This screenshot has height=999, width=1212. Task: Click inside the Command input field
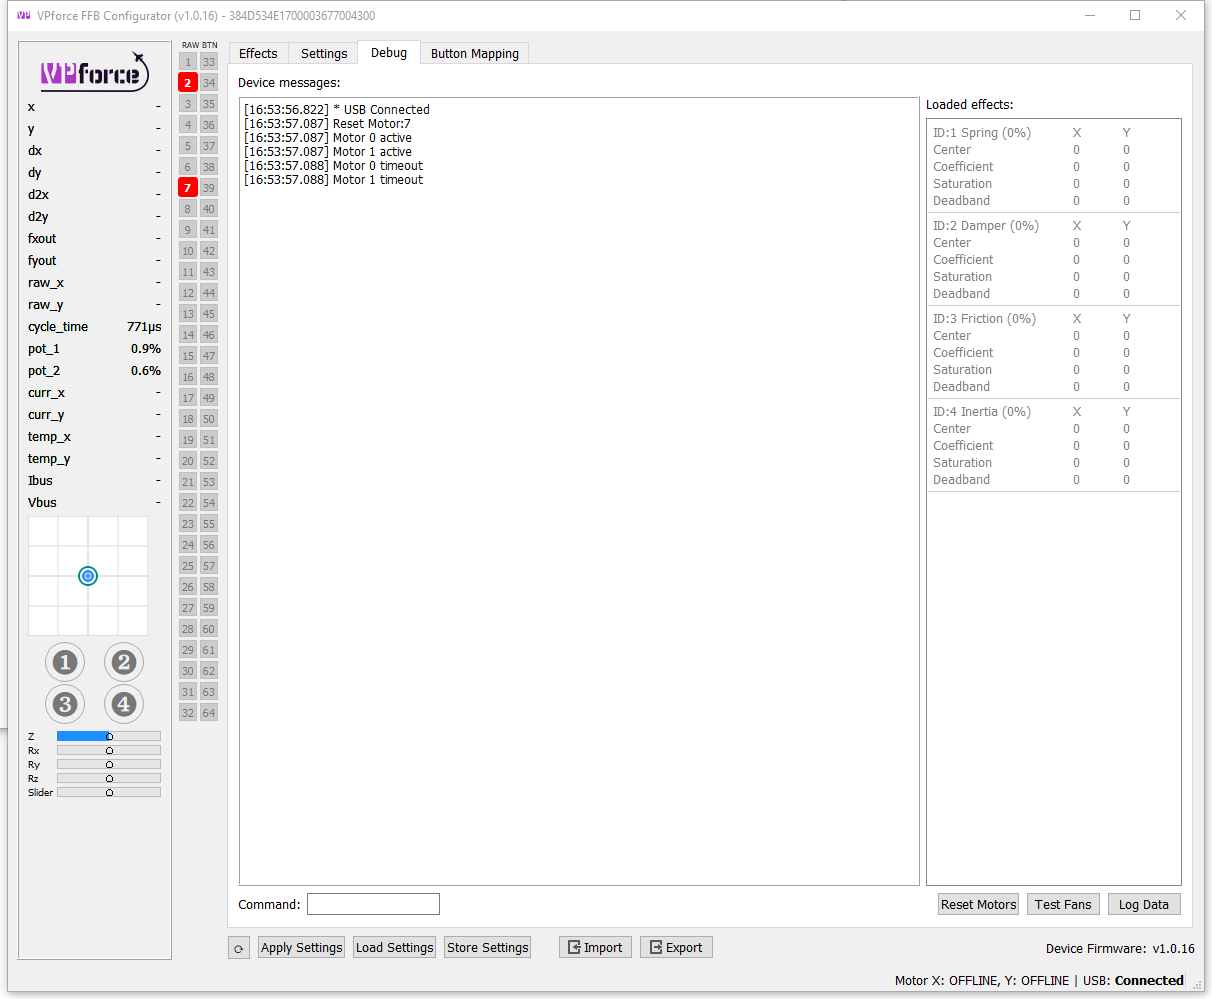(372, 904)
